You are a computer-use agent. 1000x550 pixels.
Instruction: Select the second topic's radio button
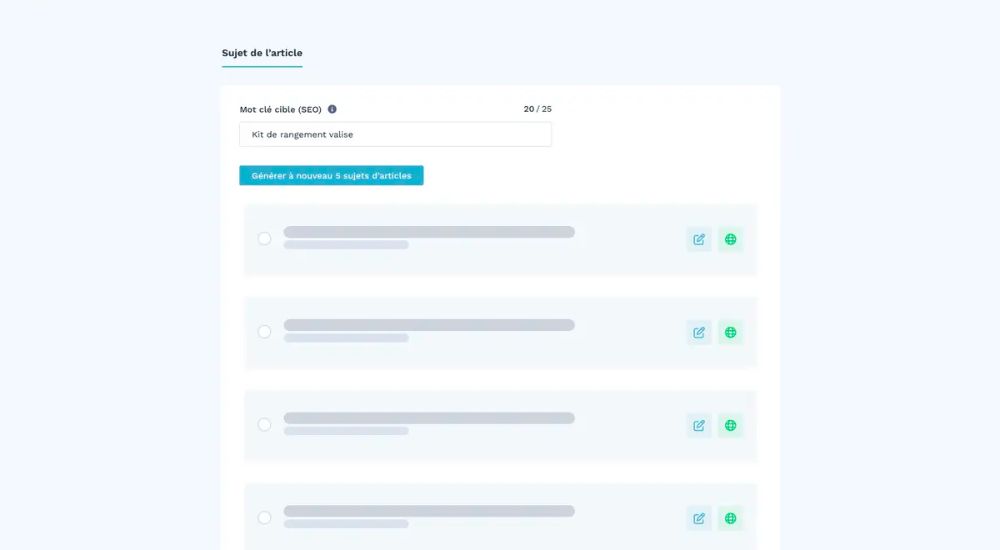[264, 331]
